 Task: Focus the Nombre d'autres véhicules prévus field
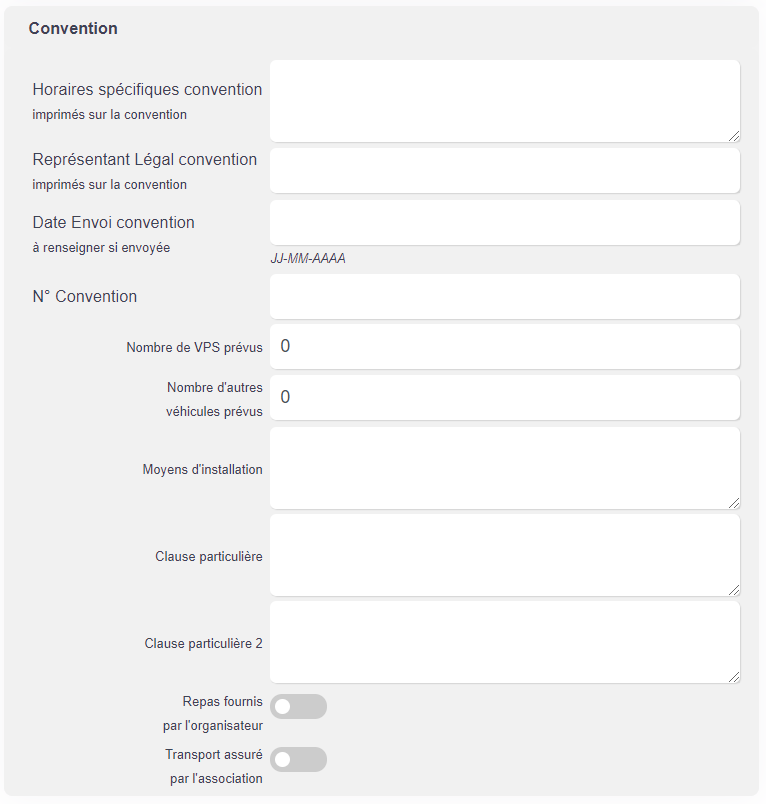pyautogui.click(x=505, y=397)
